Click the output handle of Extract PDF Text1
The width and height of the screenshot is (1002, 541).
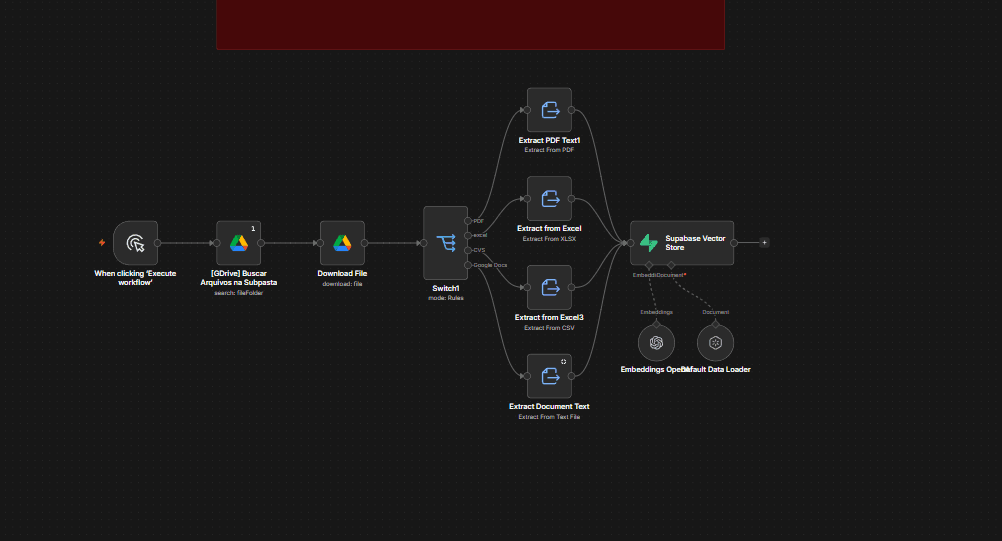point(571,110)
